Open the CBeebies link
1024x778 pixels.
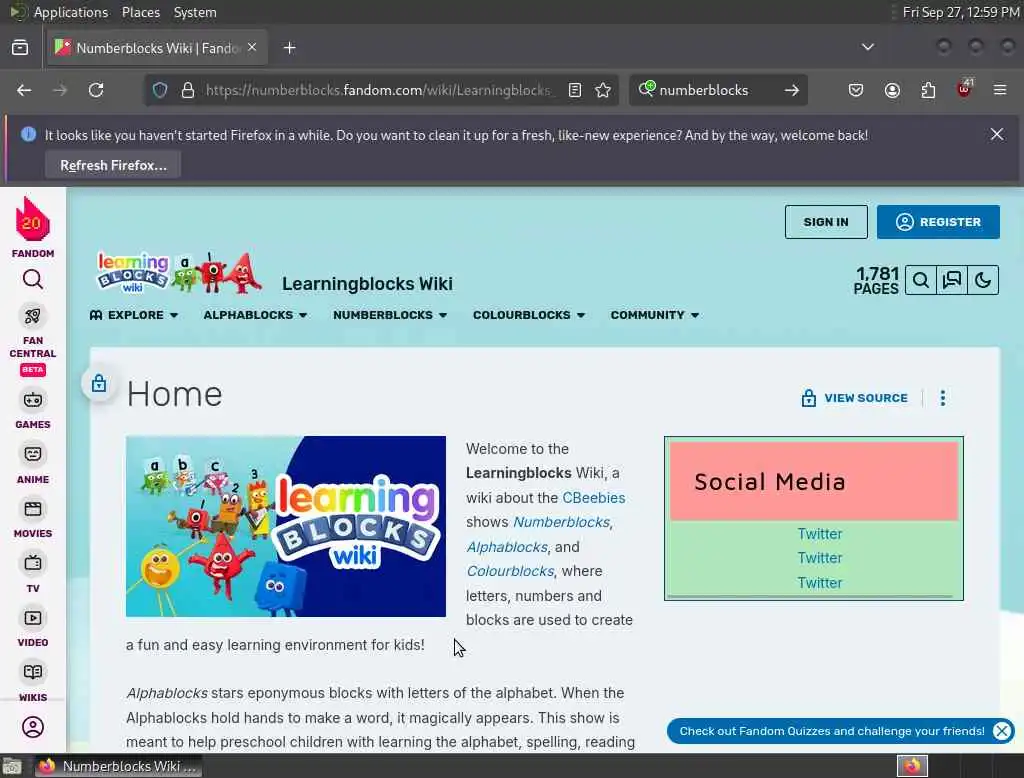click(594, 498)
